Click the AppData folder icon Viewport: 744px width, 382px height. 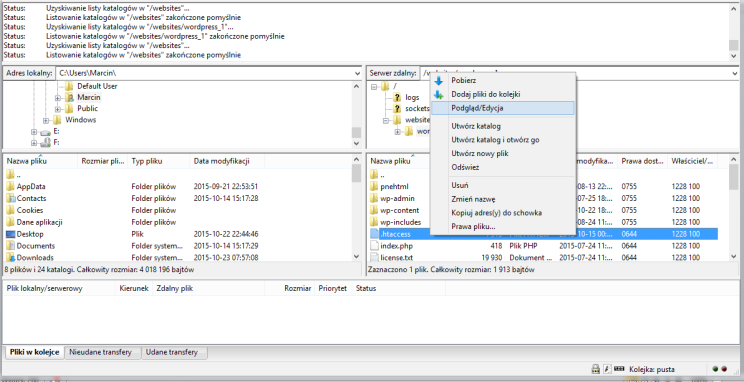10,186
